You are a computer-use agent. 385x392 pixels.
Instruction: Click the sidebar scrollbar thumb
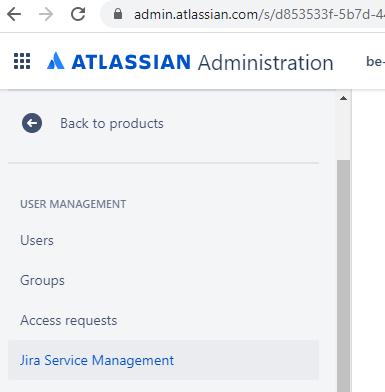[343, 276]
